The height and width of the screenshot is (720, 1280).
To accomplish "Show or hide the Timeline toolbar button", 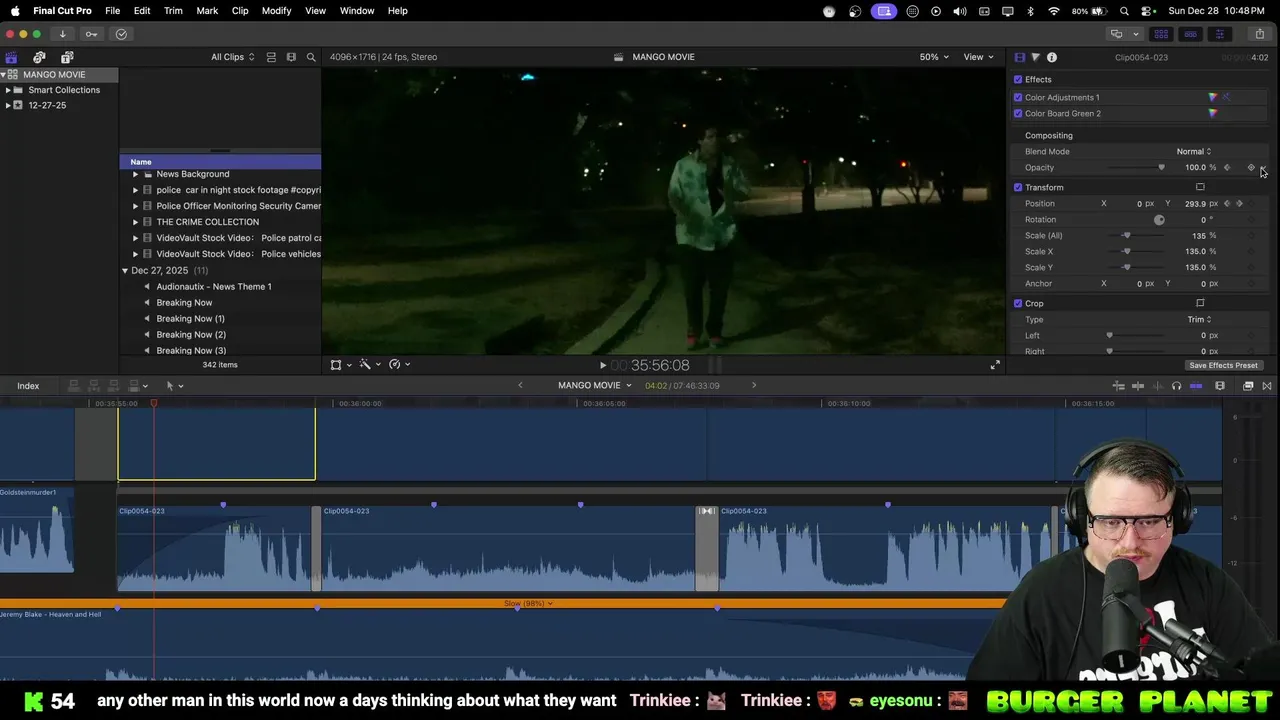I will 1190,34.
